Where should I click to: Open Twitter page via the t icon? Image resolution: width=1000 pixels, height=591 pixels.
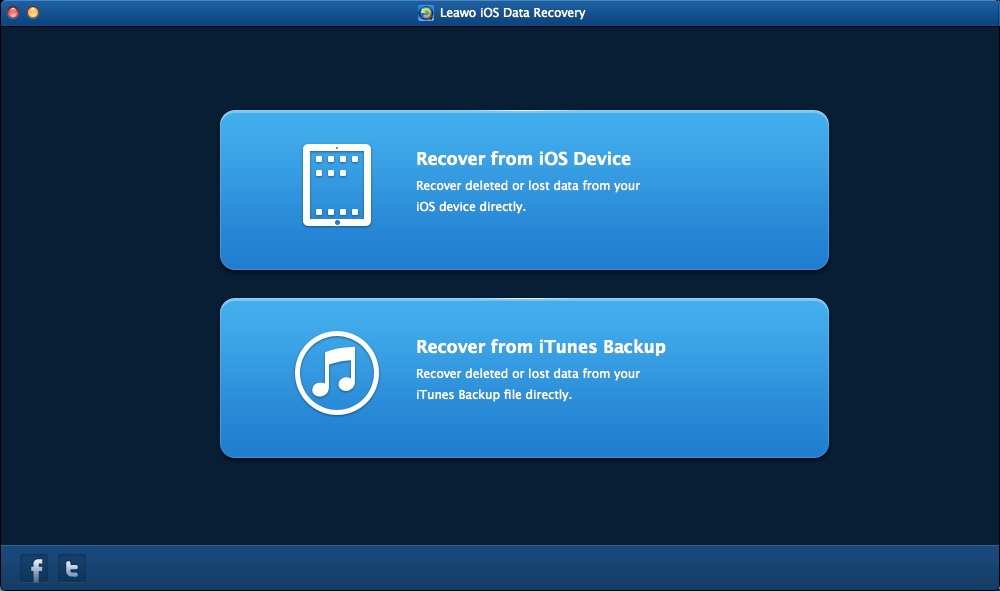[72, 567]
